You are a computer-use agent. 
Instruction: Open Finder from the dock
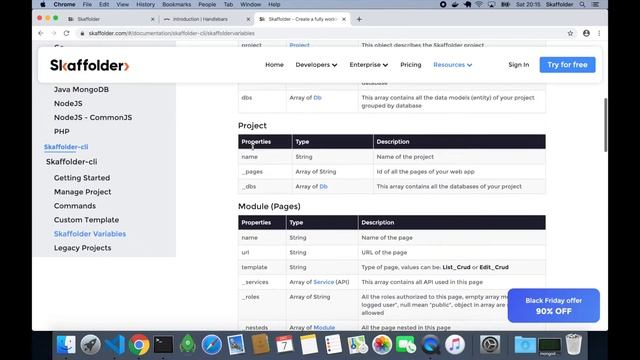pyautogui.click(x=66, y=345)
